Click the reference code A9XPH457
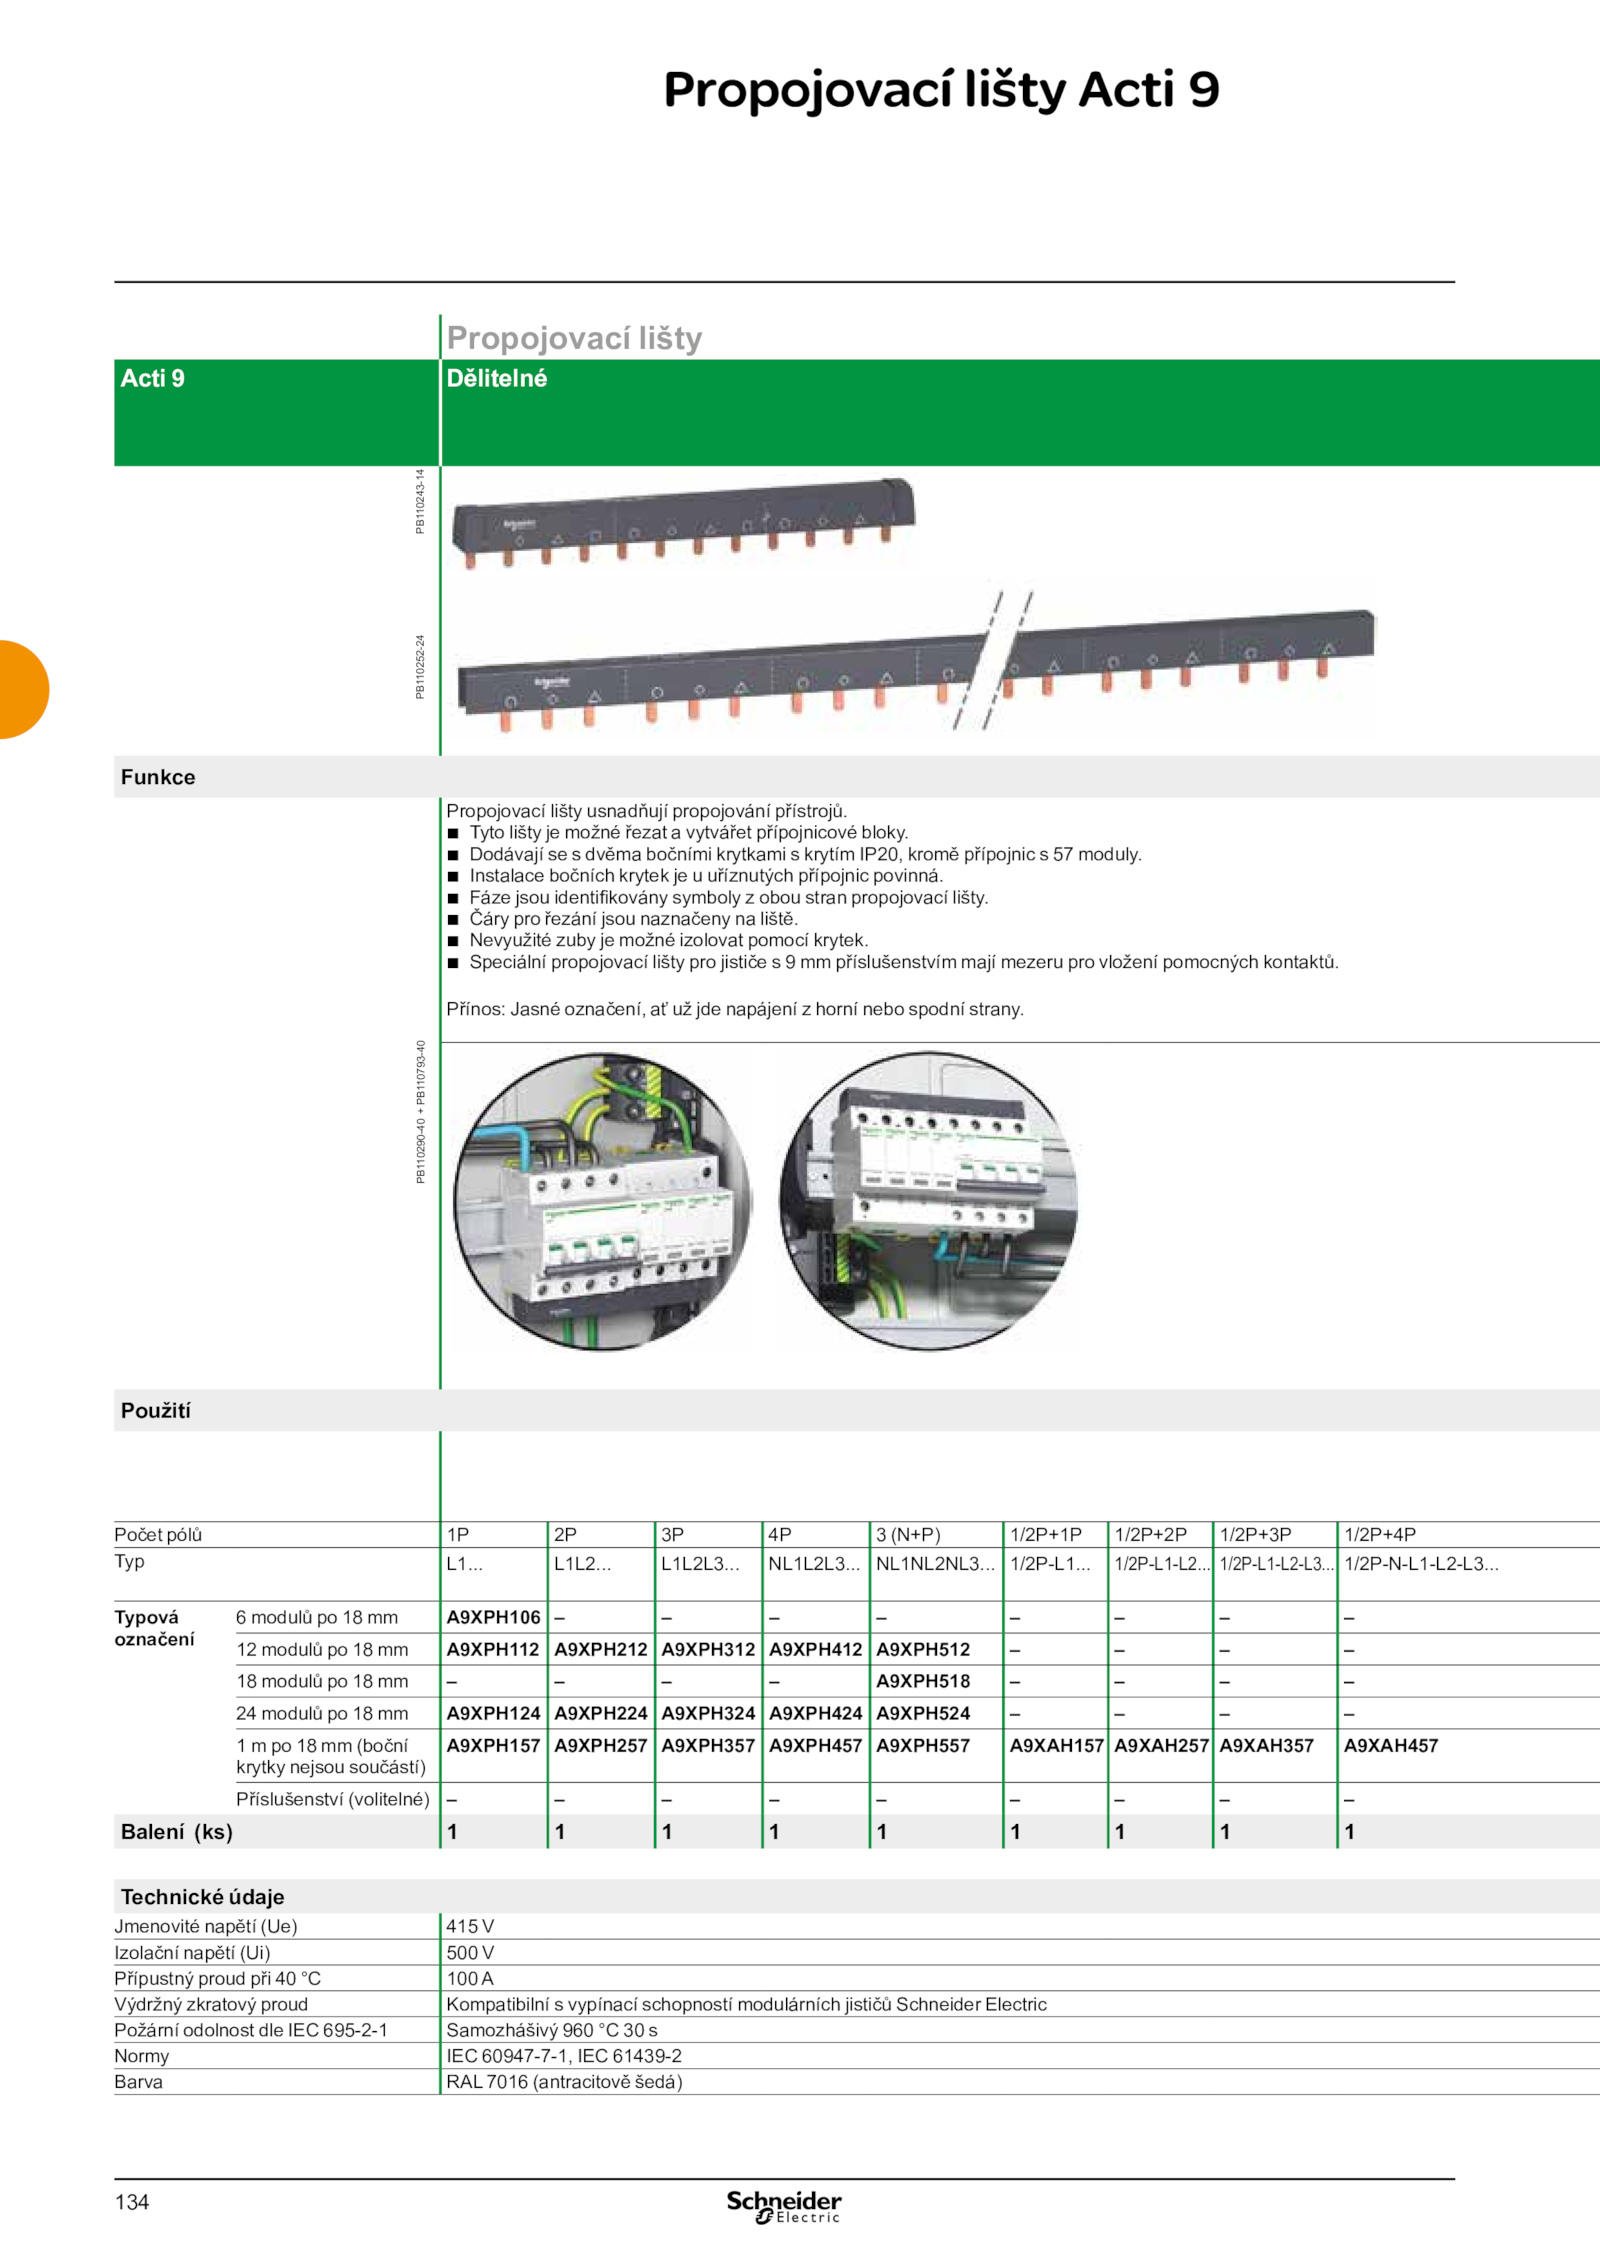 point(815,1745)
